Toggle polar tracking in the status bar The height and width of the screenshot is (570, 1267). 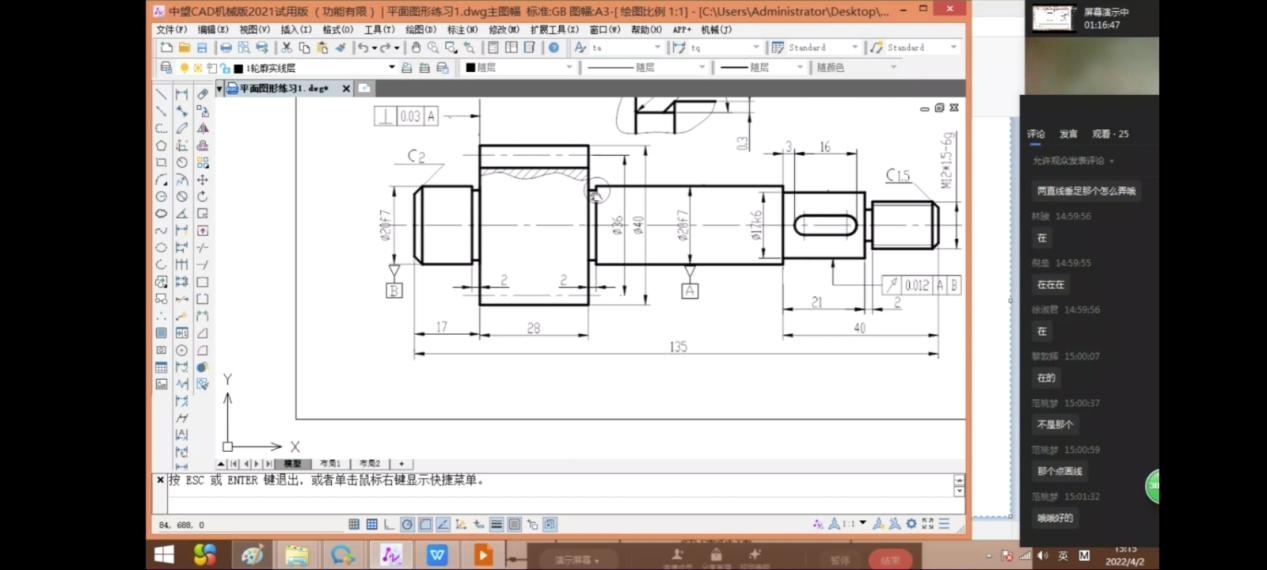(x=407, y=524)
